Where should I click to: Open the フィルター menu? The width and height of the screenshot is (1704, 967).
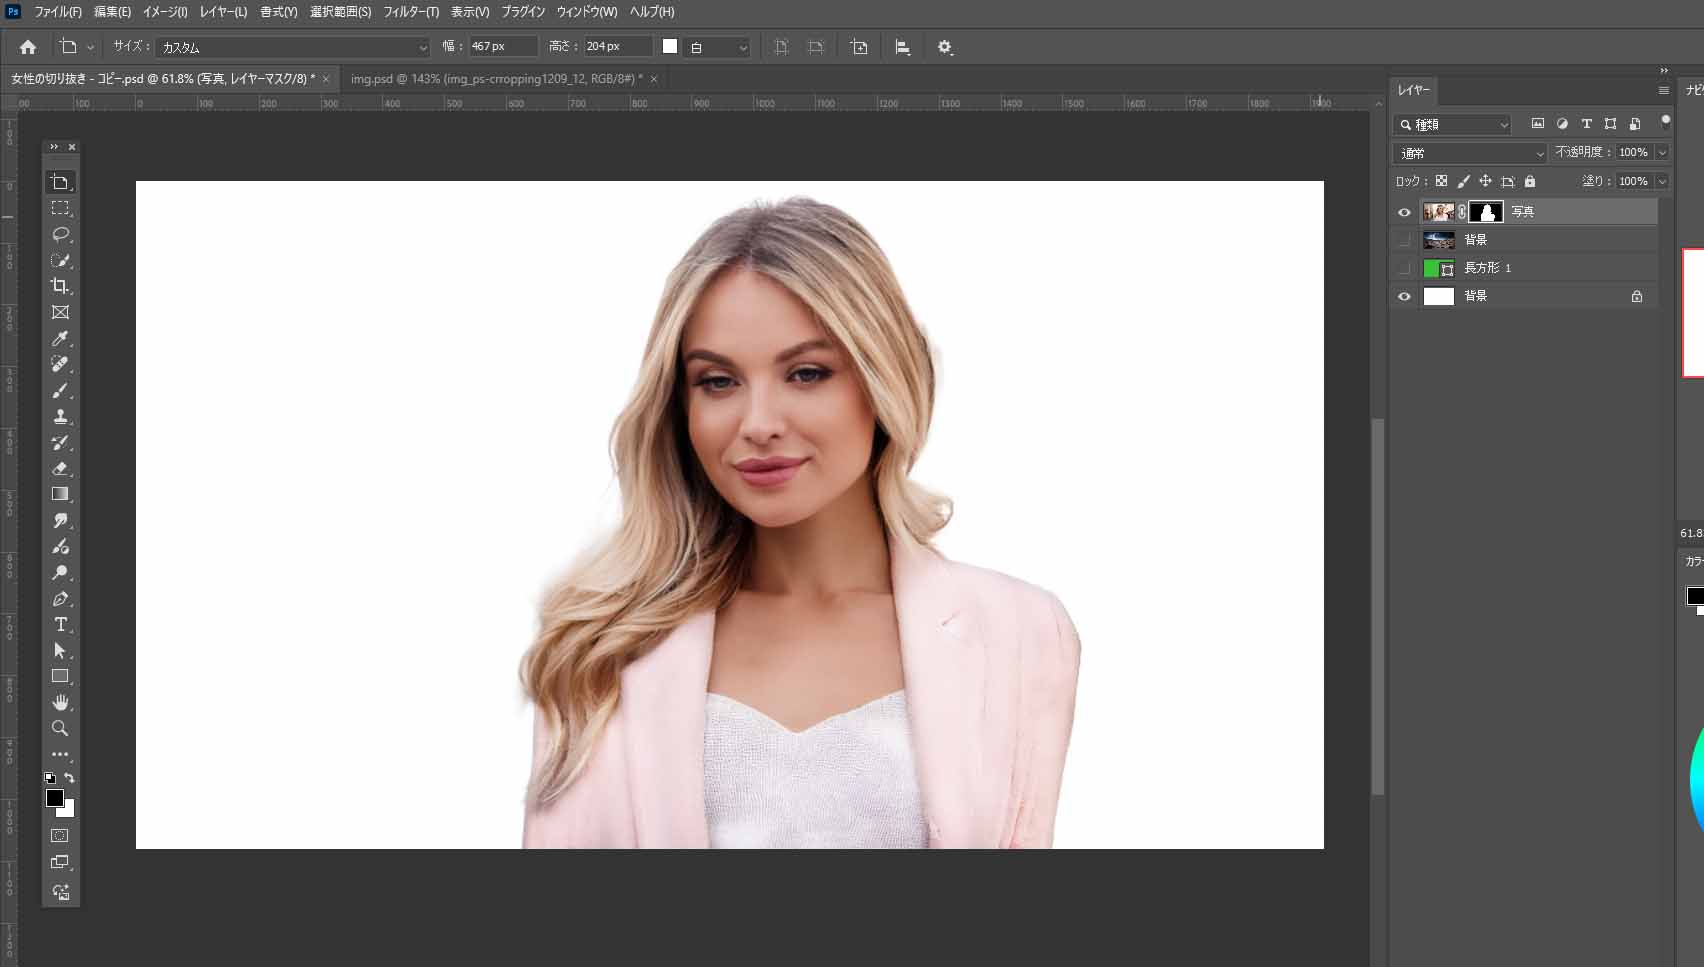(x=410, y=12)
